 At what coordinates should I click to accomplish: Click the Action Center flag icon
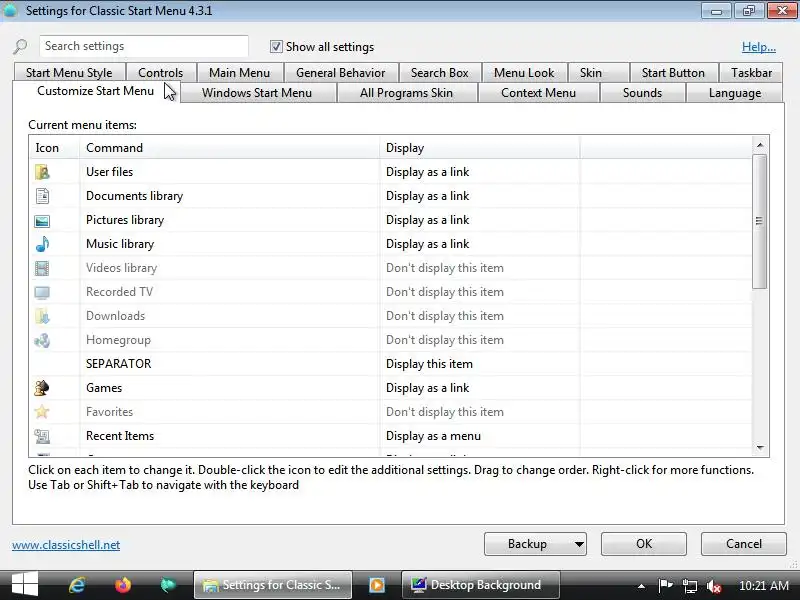665,585
